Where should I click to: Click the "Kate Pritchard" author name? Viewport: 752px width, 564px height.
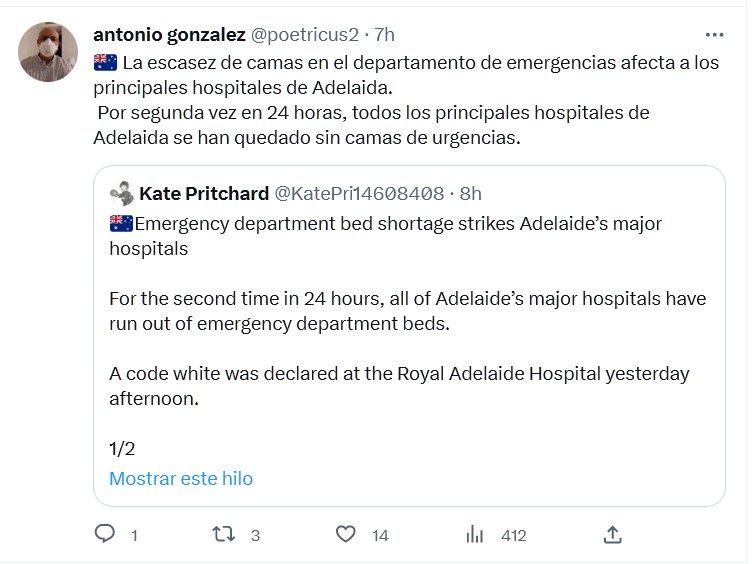(204, 193)
